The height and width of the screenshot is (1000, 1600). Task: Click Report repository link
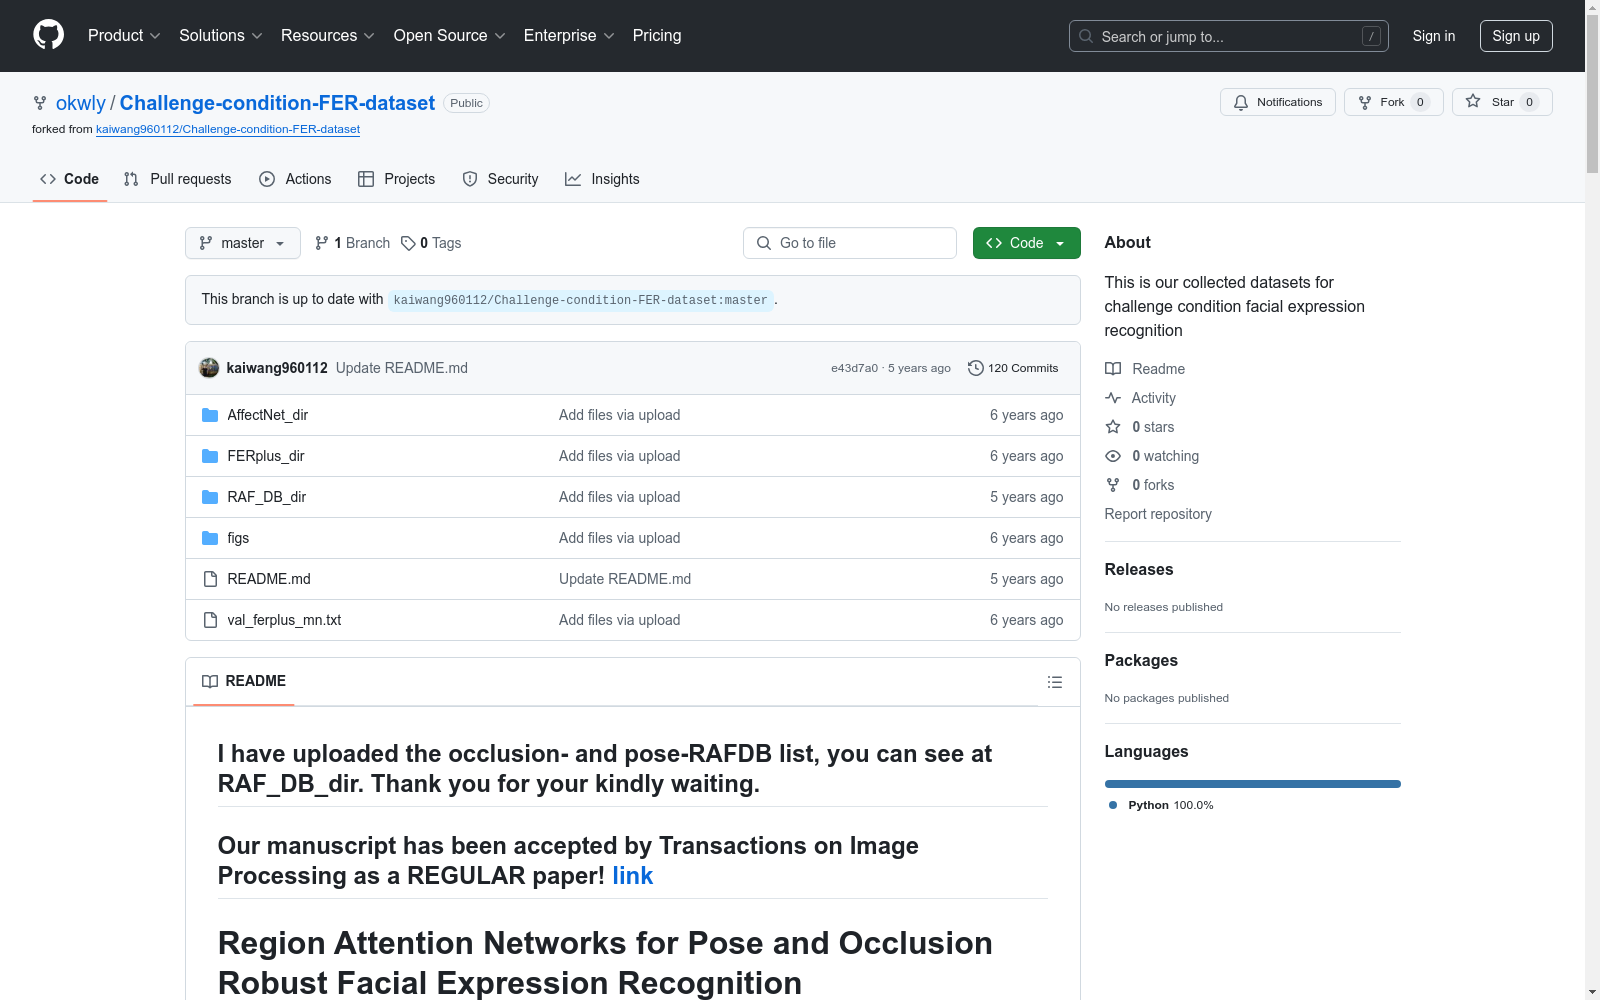coord(1158,514)
